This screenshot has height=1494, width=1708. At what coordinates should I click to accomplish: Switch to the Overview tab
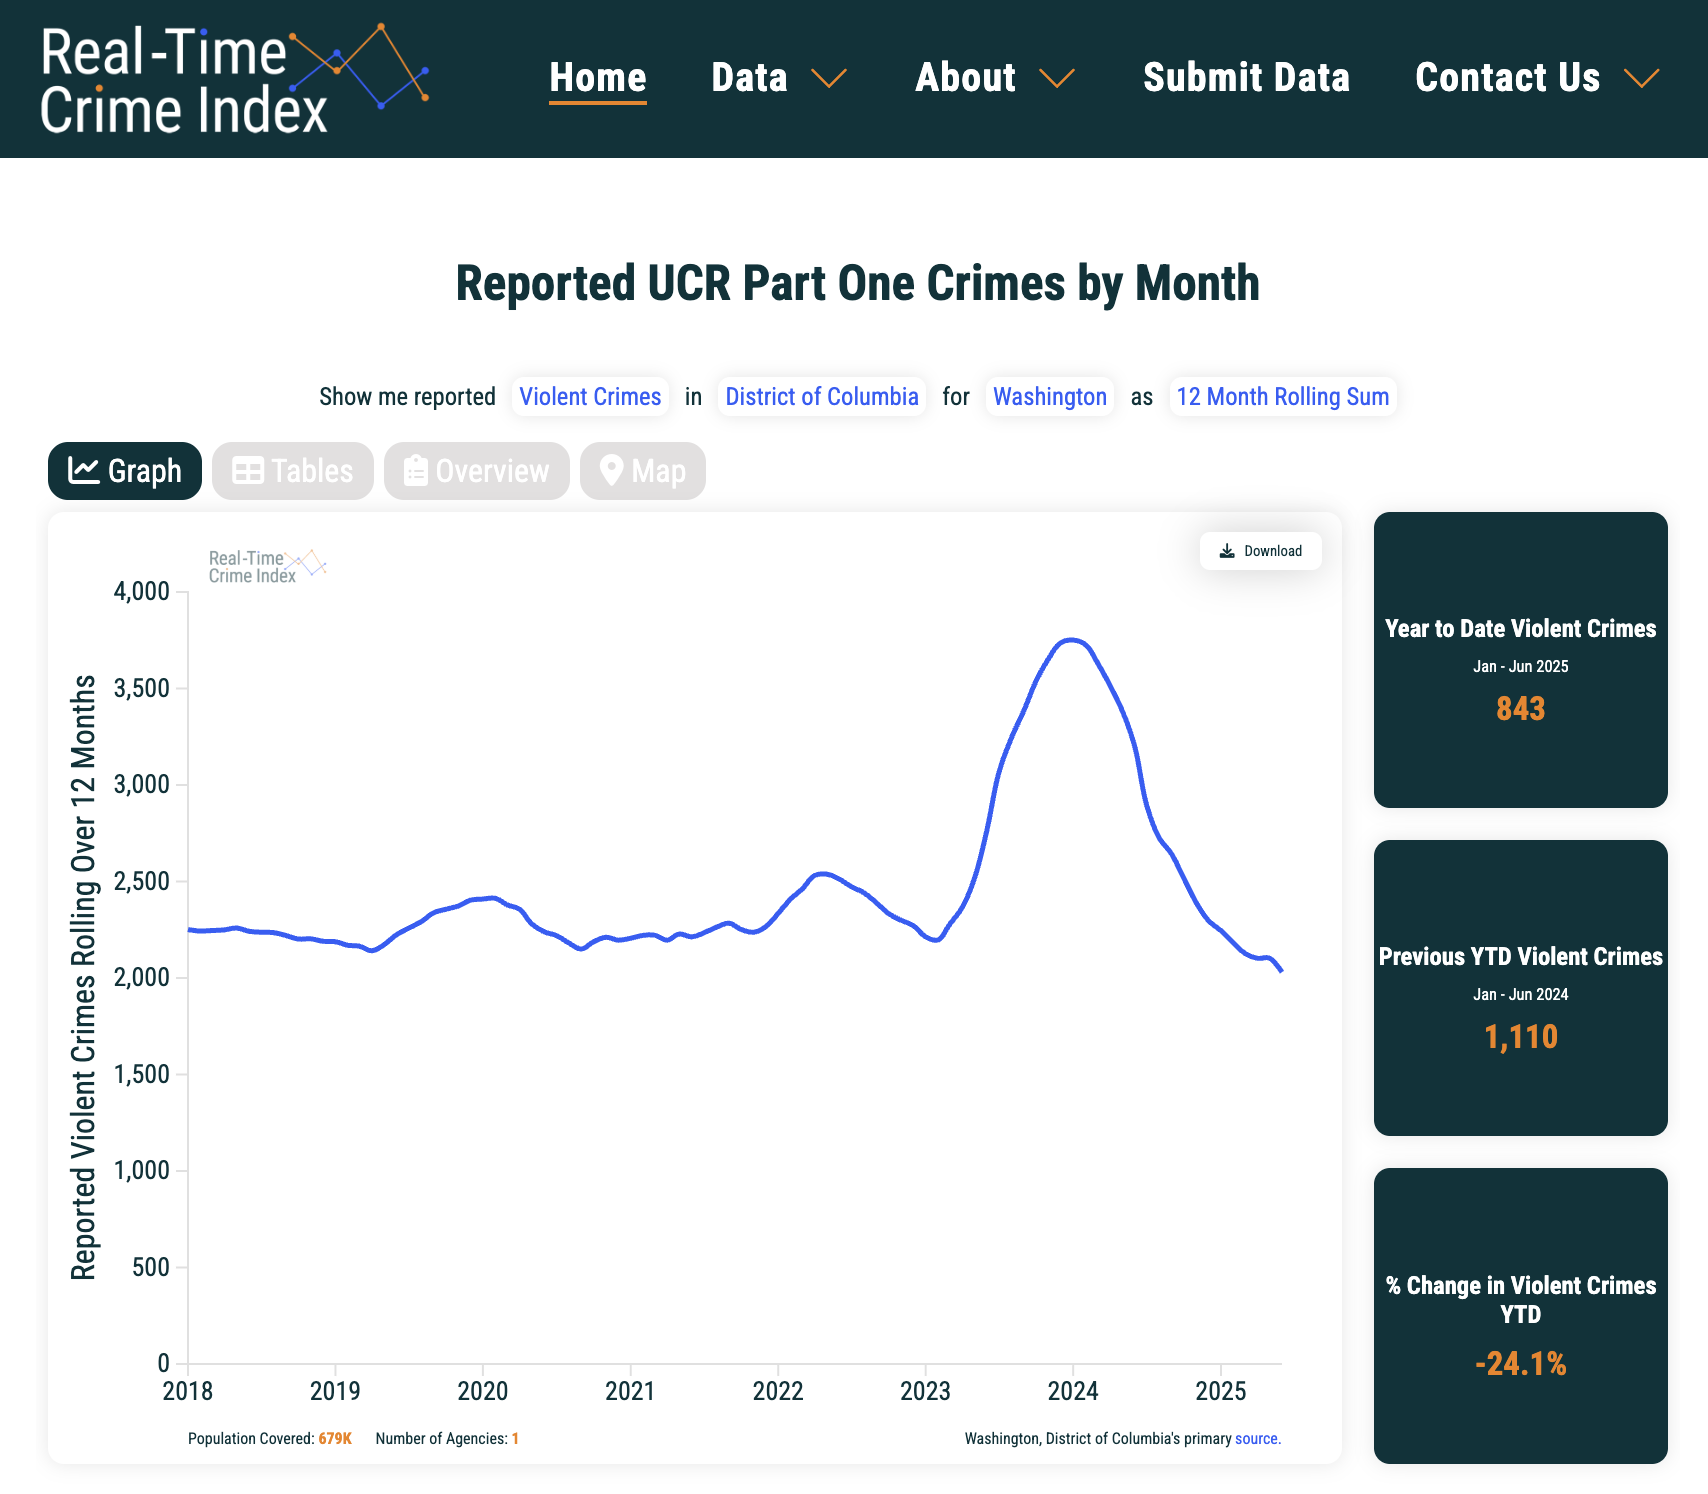477,471
